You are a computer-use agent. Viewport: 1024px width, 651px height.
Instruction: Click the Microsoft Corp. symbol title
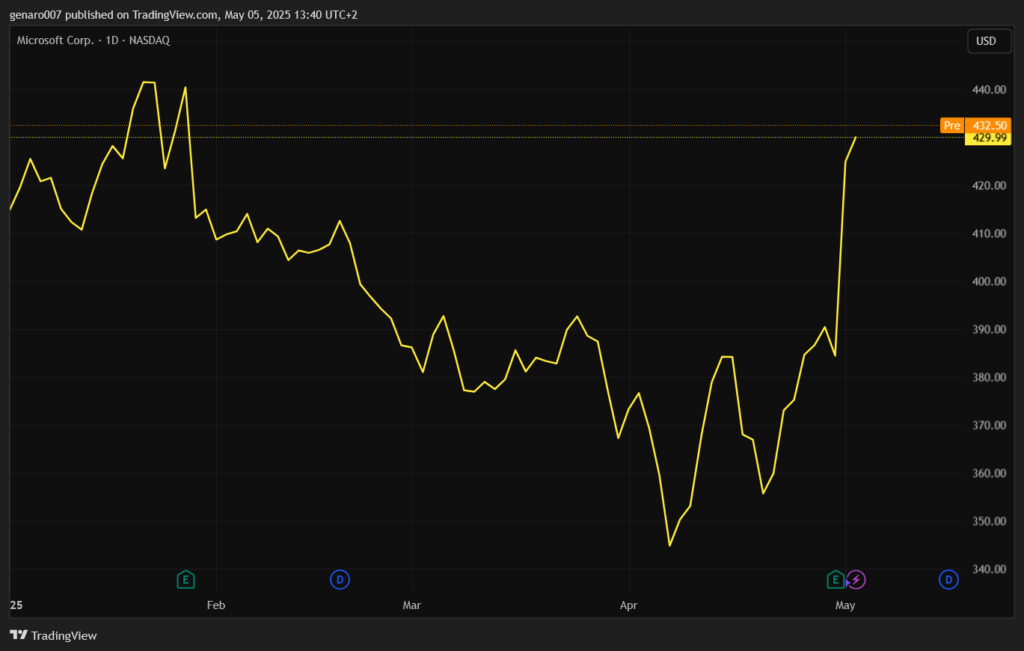55,40
